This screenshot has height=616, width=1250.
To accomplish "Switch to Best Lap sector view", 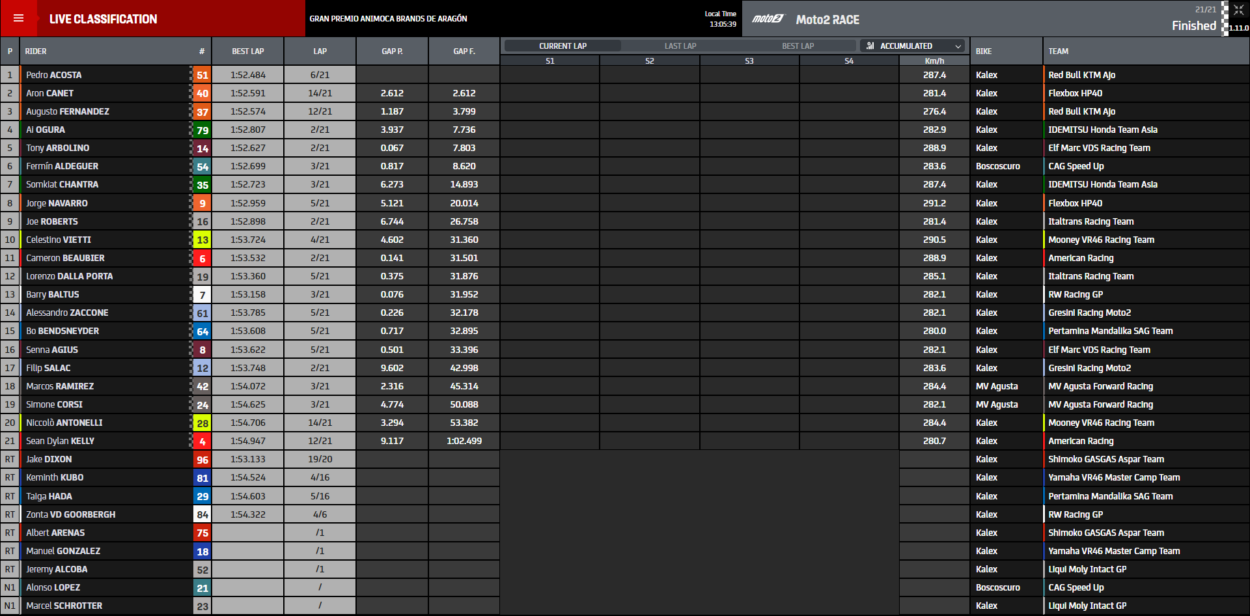I will point(797,46).
